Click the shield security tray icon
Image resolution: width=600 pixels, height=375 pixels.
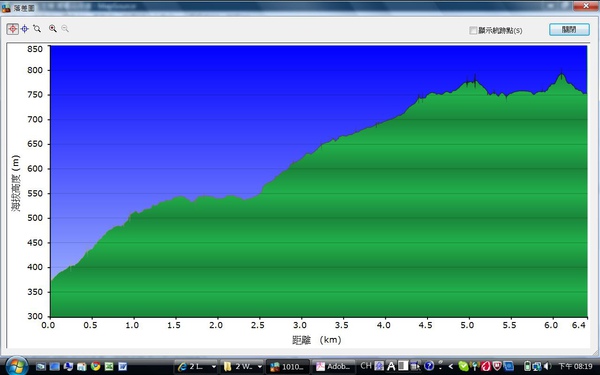pyautogui.click(x=497, y=366)
